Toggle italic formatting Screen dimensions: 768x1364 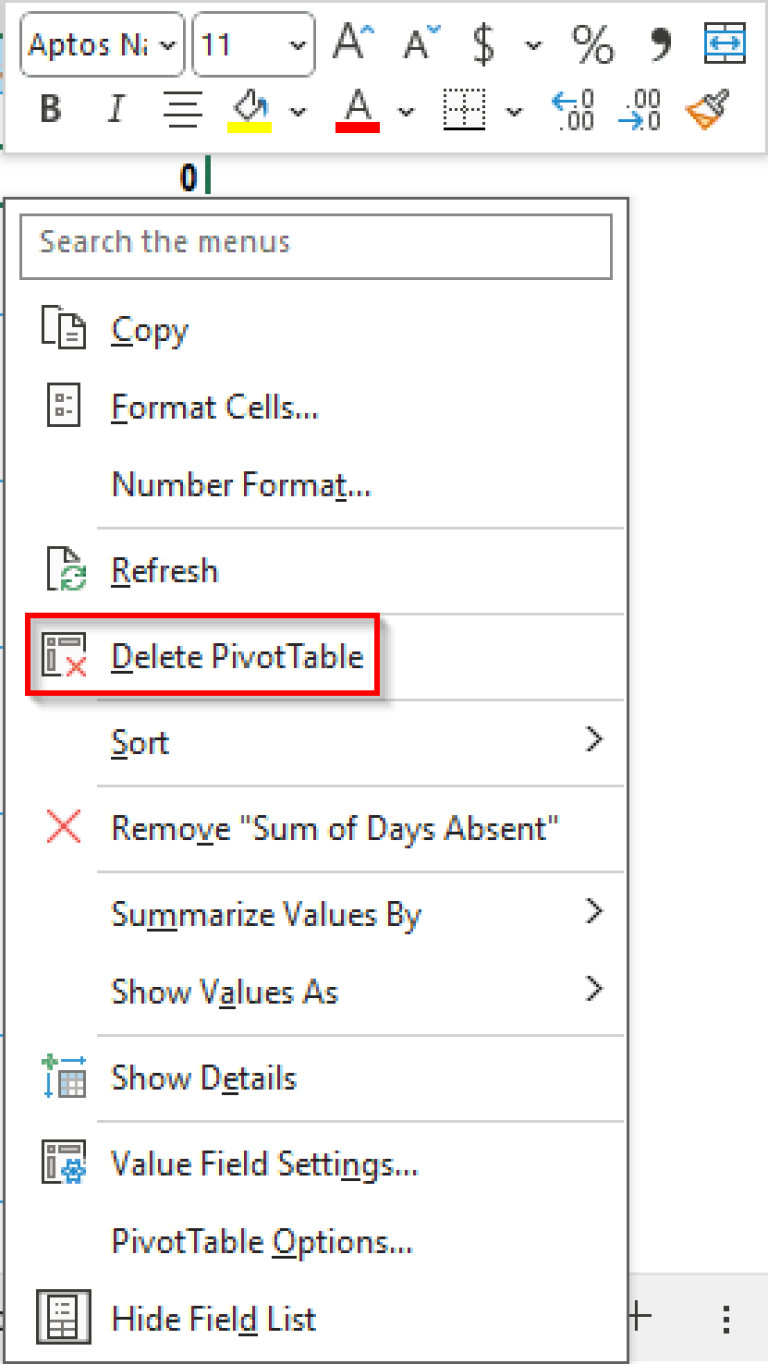click(115, 108)
